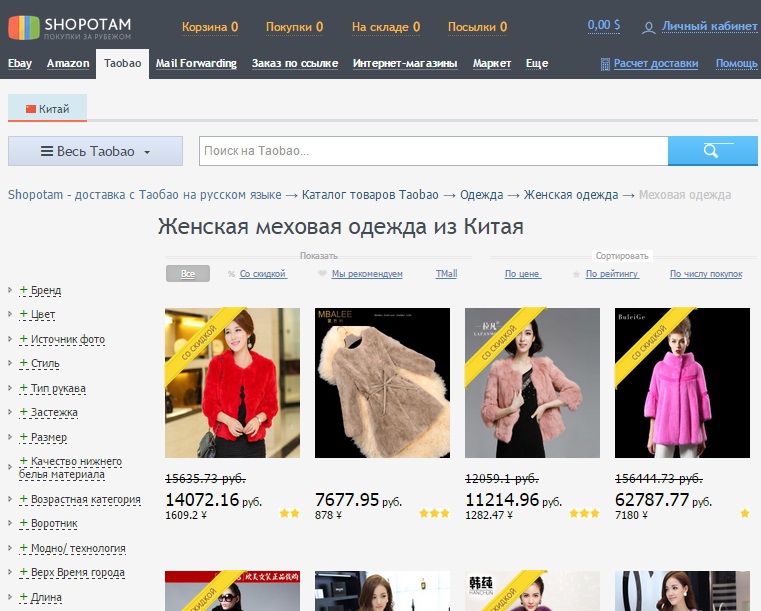Expand the Источник фото filter
This screenshot has width=761, height=611.
62,340
